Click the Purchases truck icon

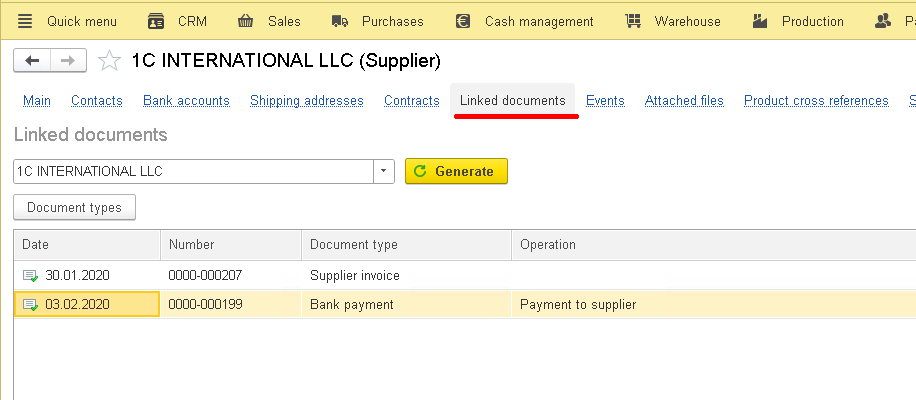point(340,21)
